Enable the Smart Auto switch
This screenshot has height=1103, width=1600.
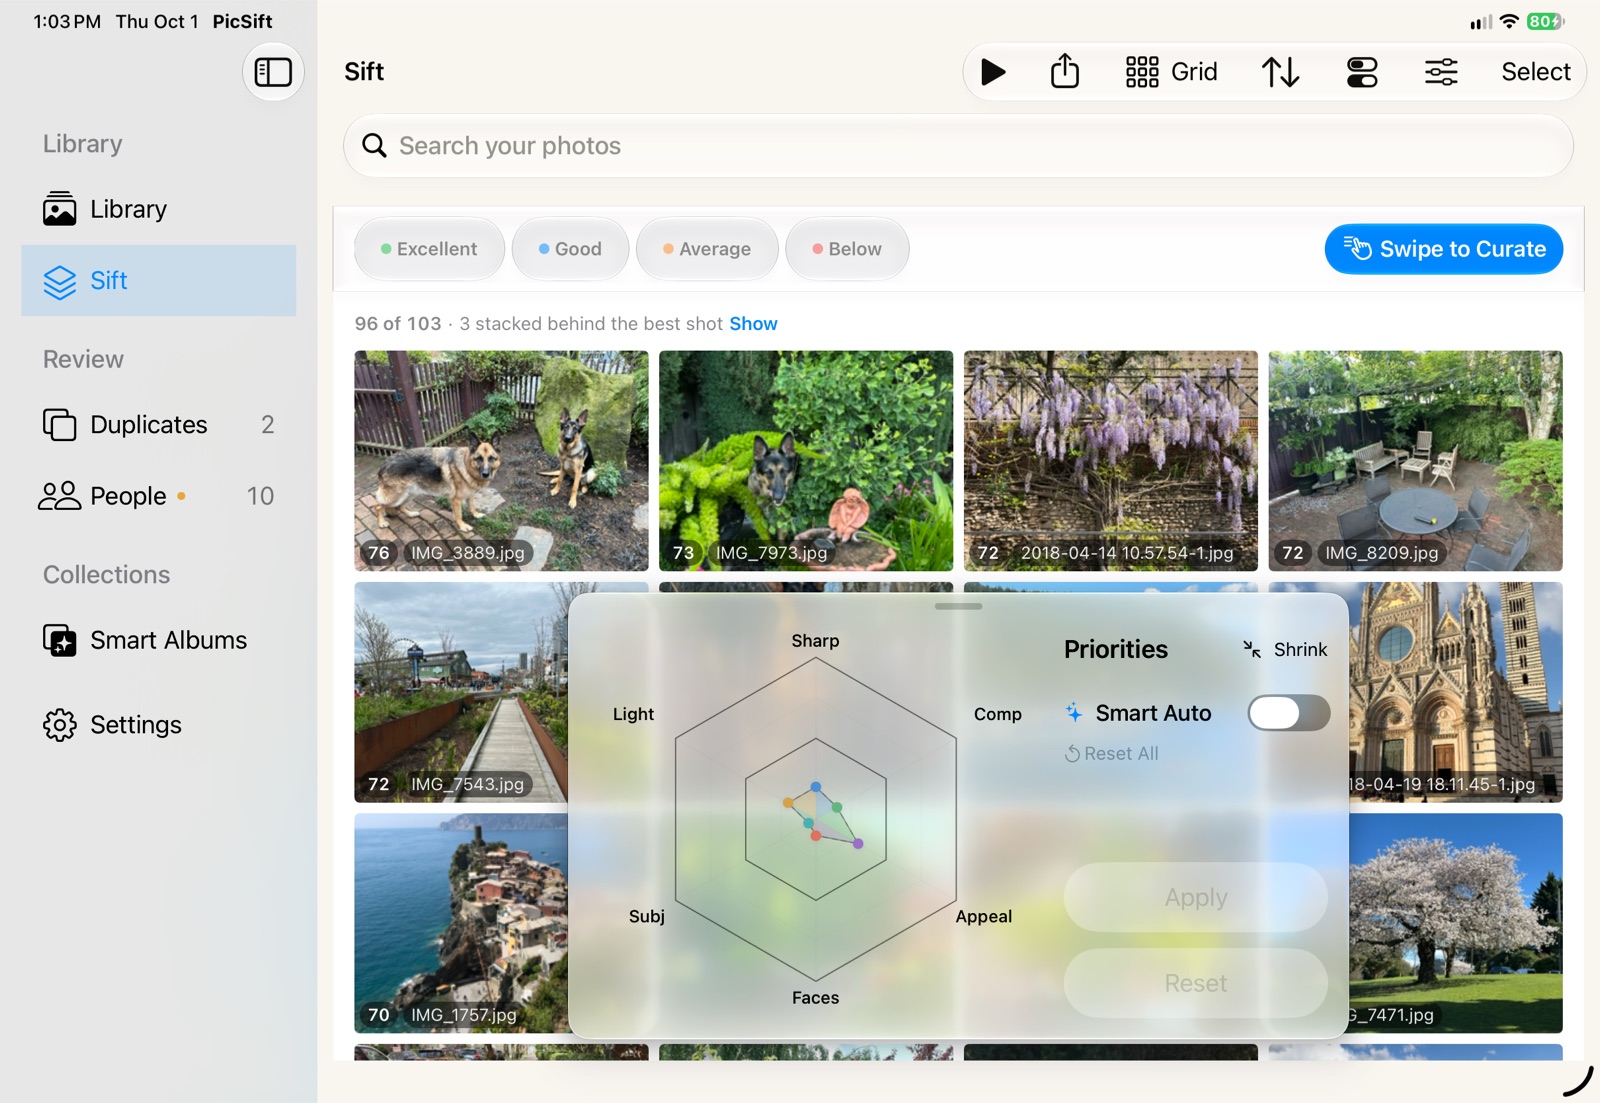click(1289, 713)
